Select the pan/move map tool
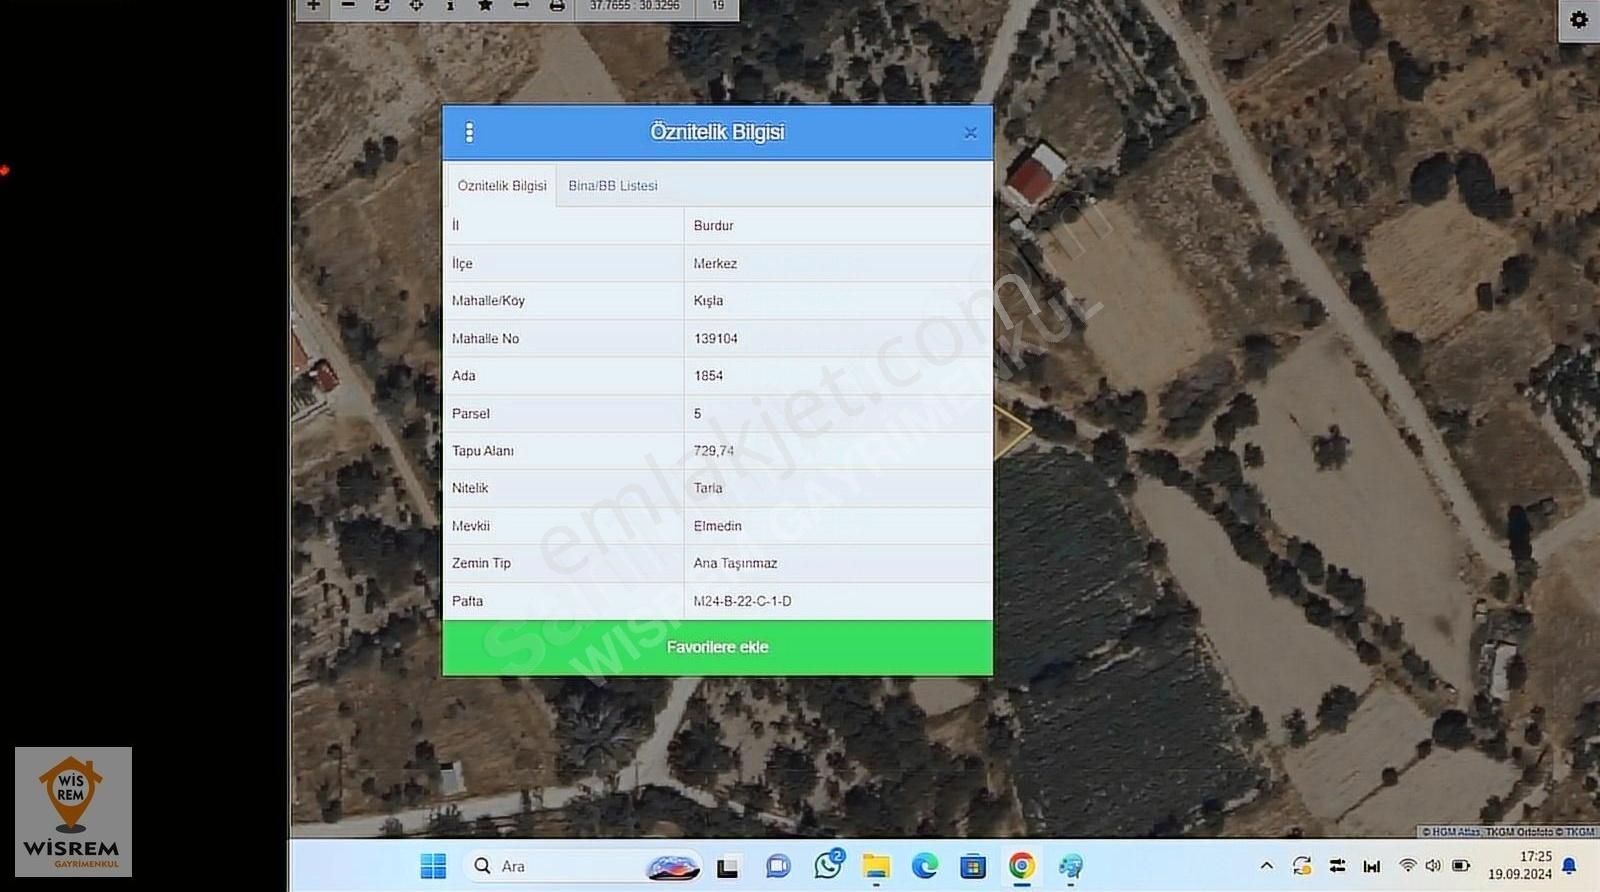 click(x=416, y=6)
